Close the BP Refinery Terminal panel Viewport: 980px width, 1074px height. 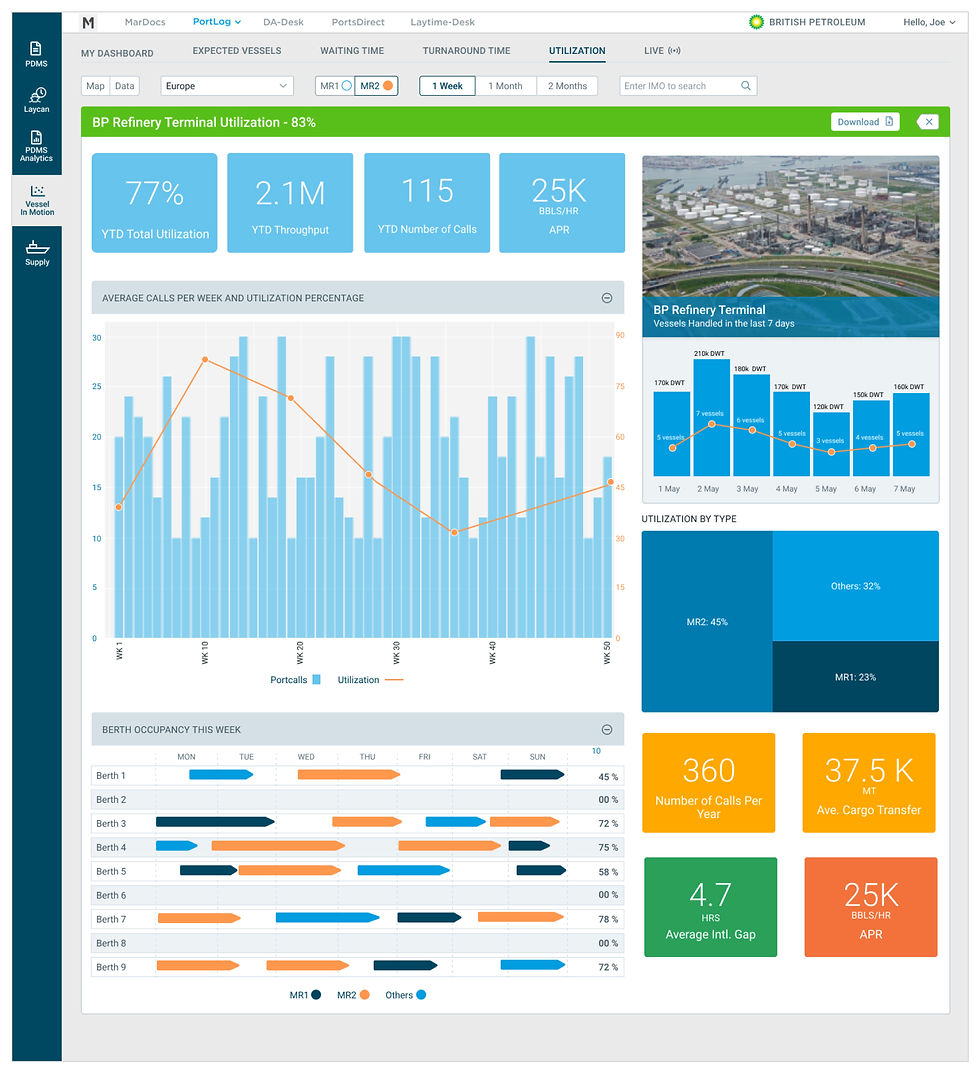928,122
